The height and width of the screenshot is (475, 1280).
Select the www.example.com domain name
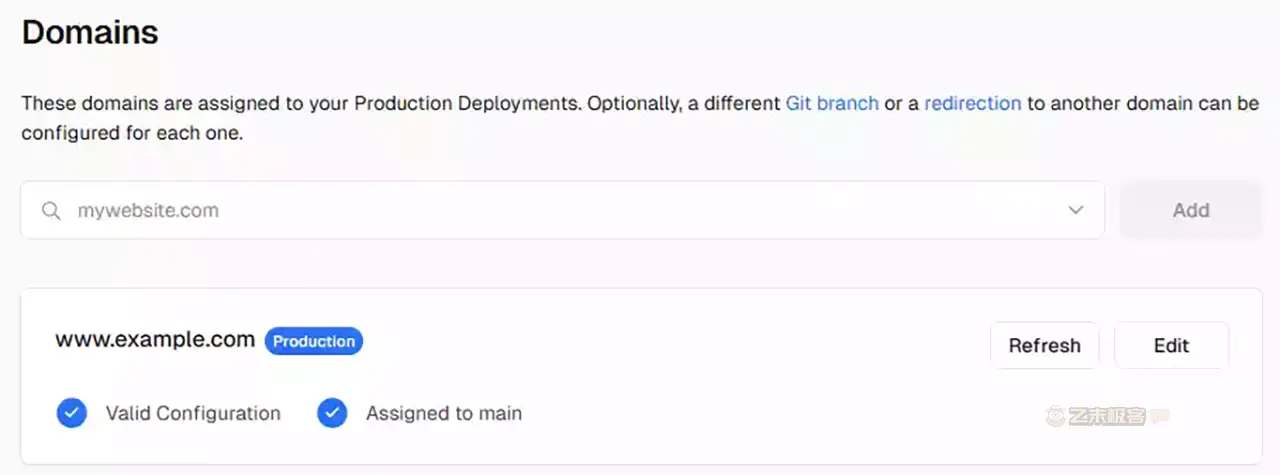(x=155, y=339)
